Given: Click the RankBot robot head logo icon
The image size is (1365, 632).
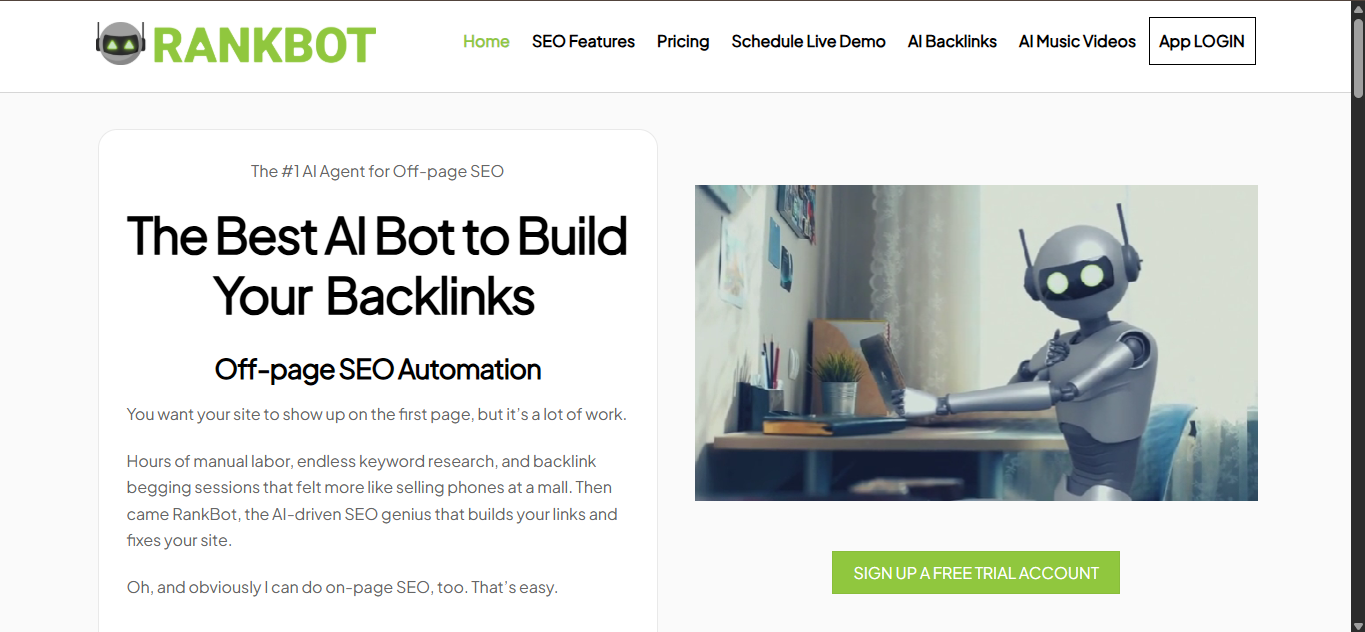Looking at the screenshot, I should [x=121, y=44].
